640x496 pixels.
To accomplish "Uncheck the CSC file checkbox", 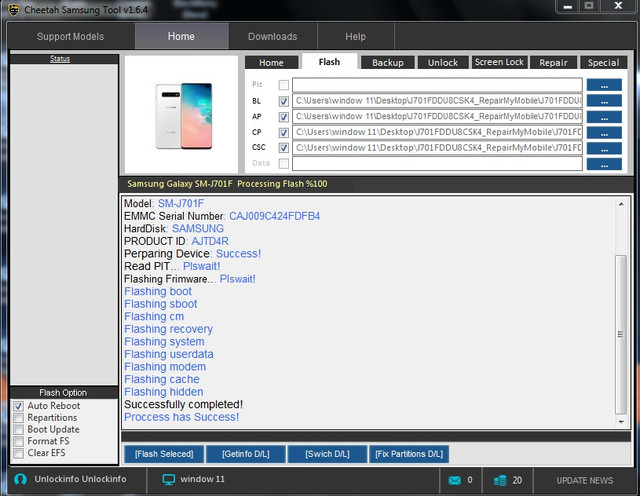I will (284, 147).
